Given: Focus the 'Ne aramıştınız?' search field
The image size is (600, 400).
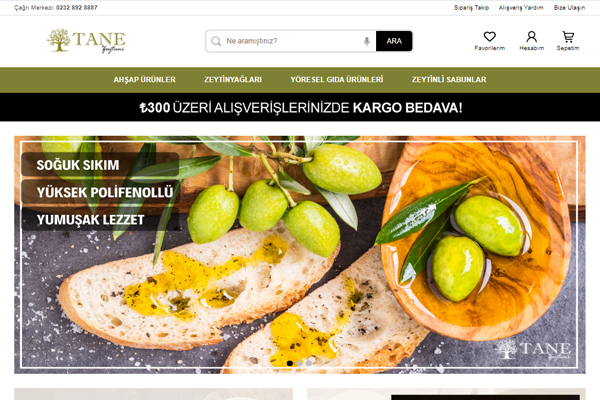Looking at the screenshot, I should [292, 41].
